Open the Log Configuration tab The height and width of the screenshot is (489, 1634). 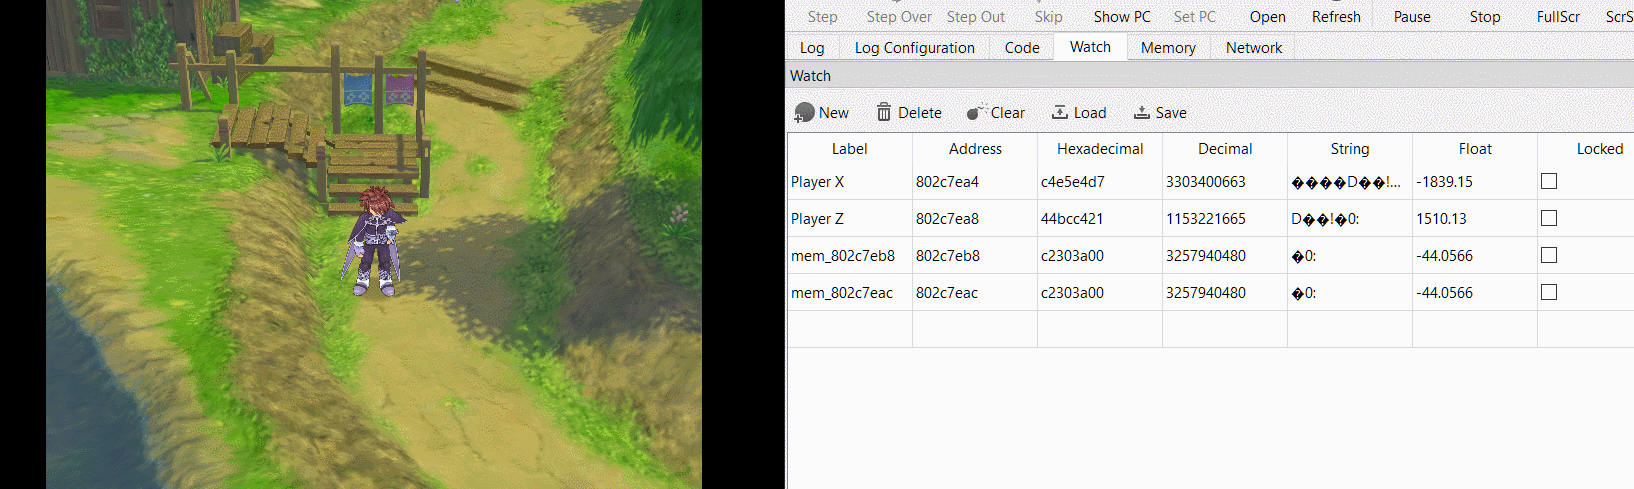[x=914, y=48]
